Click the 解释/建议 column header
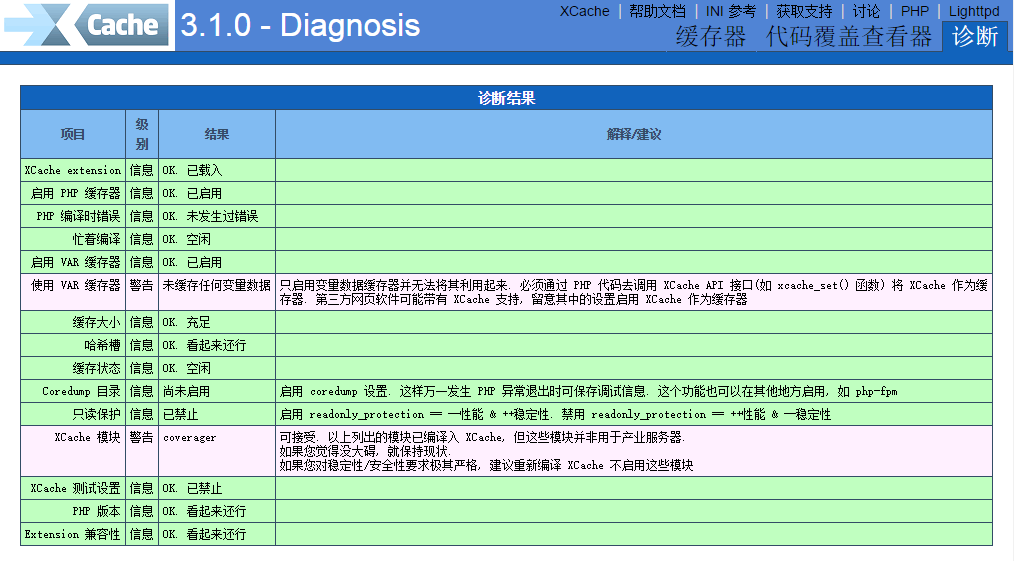The width and height of the screenshot is (1014, 561). (633, 134)
